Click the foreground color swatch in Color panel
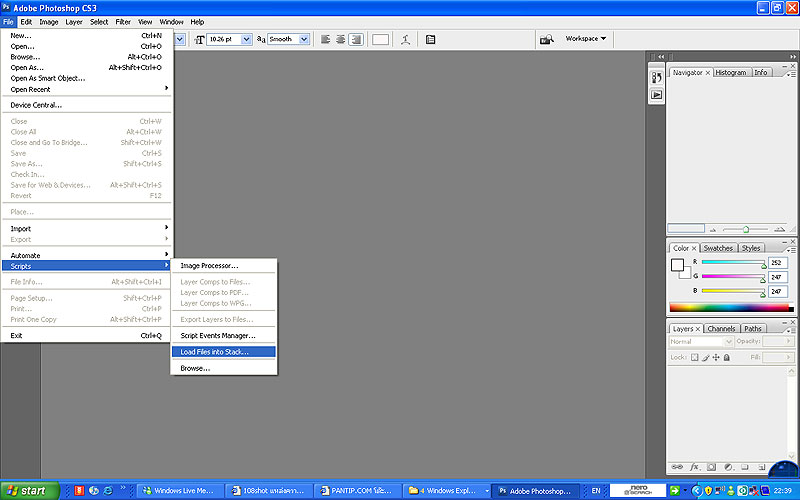The image size is (800, 500). (678, 265)
